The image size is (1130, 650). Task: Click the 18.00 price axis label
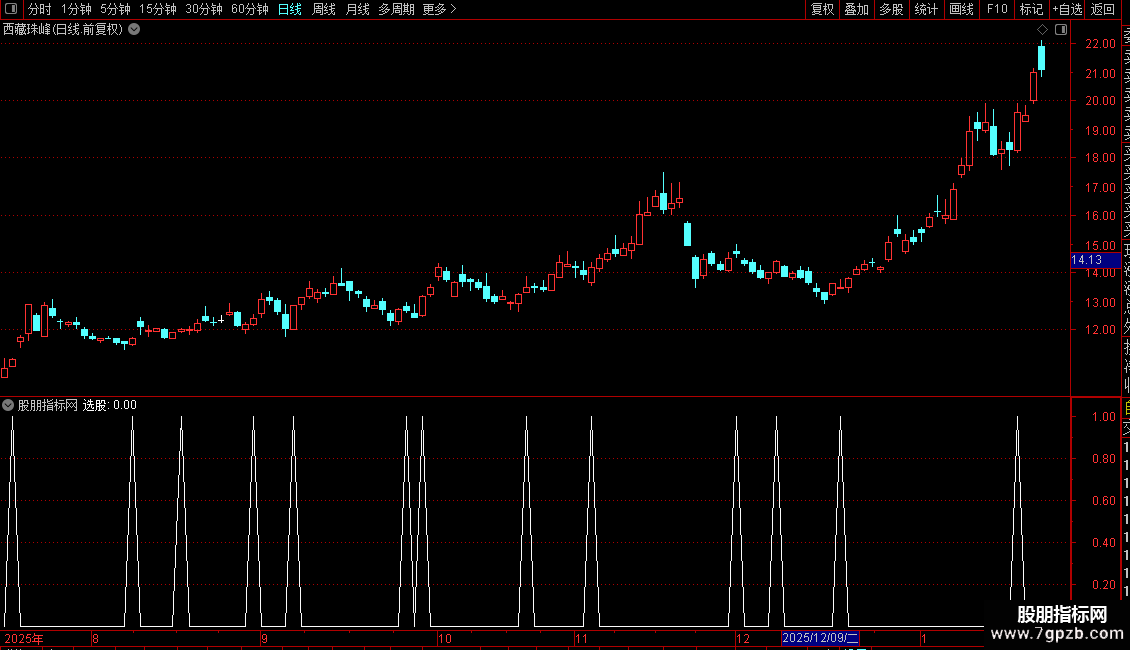1100,158
